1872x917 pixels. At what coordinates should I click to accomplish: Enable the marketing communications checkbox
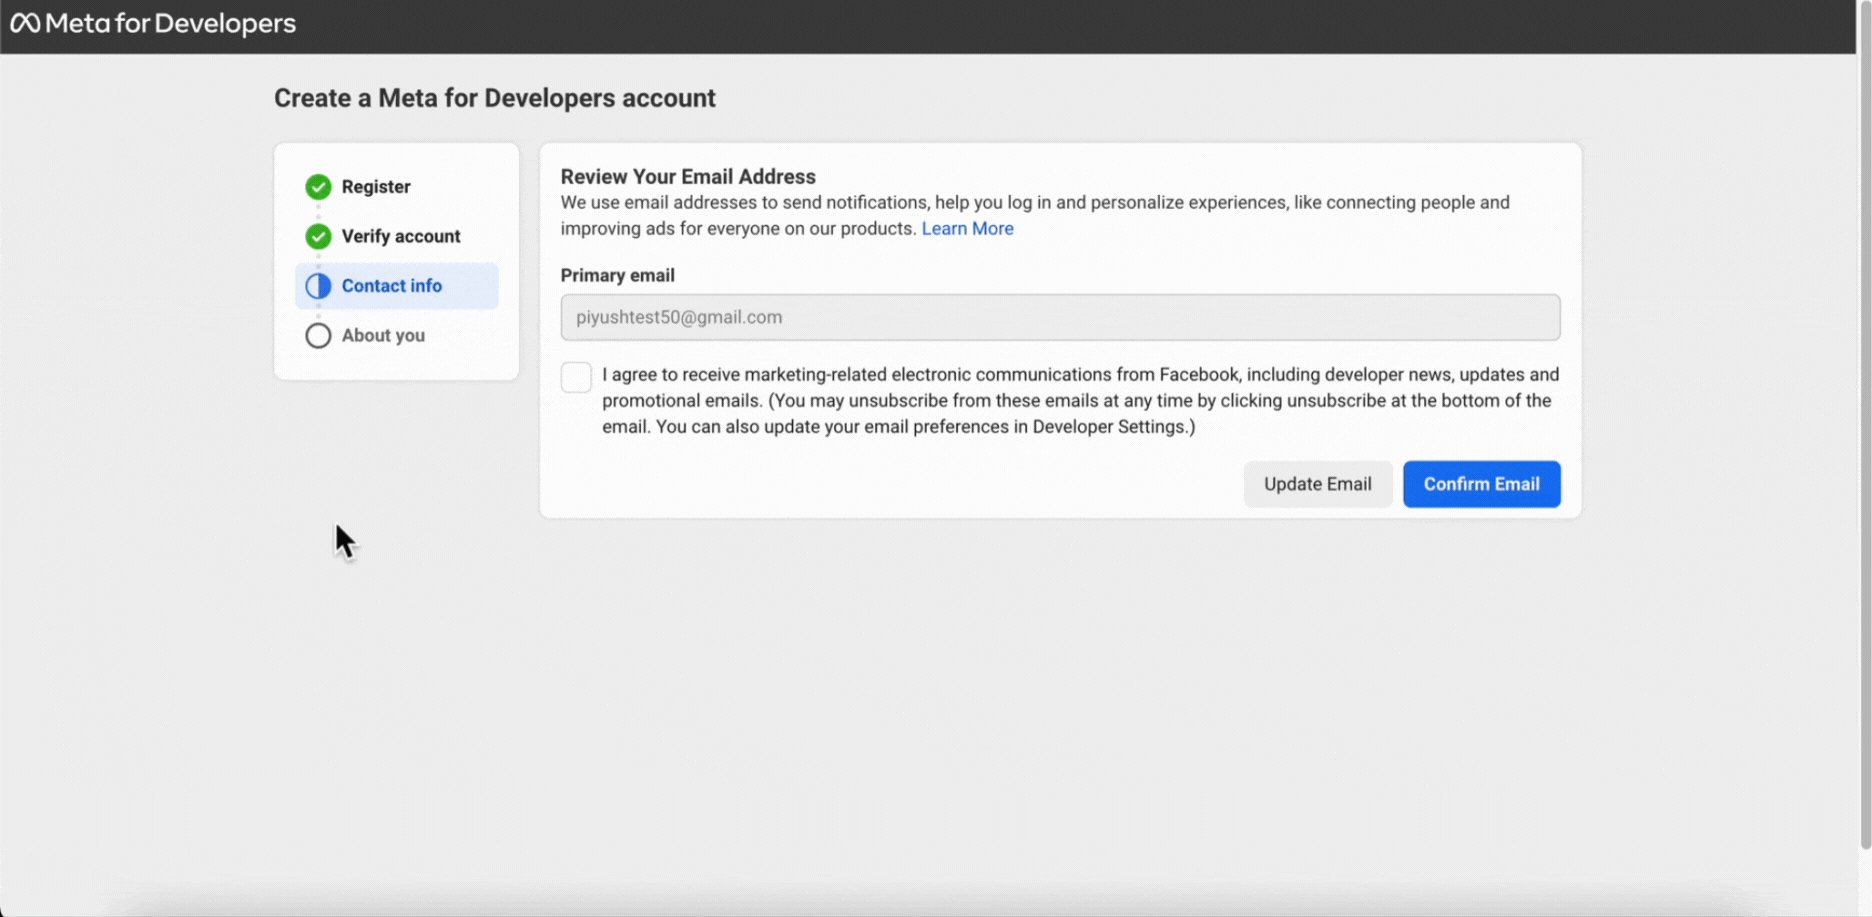click(x=576, y=377)
